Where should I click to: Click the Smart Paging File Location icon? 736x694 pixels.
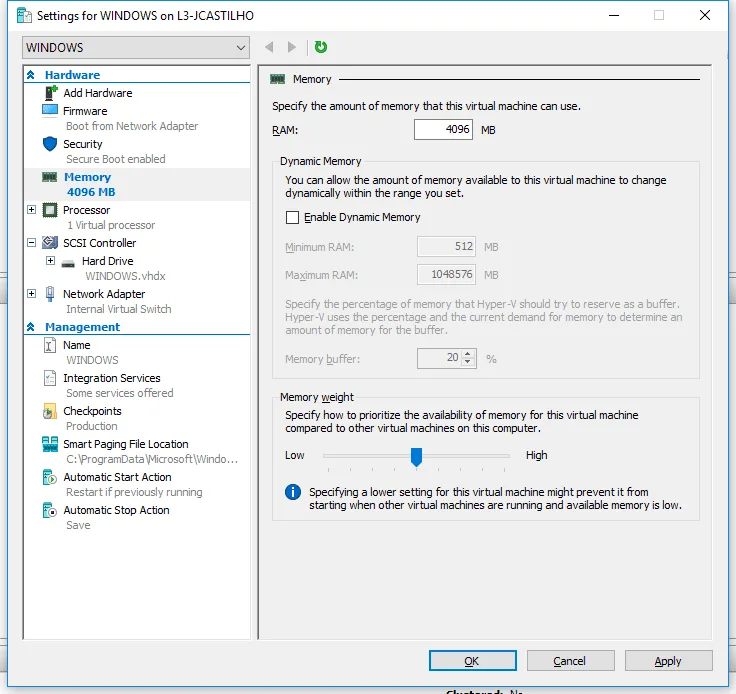pyautogui.click(x=50, y=444)
